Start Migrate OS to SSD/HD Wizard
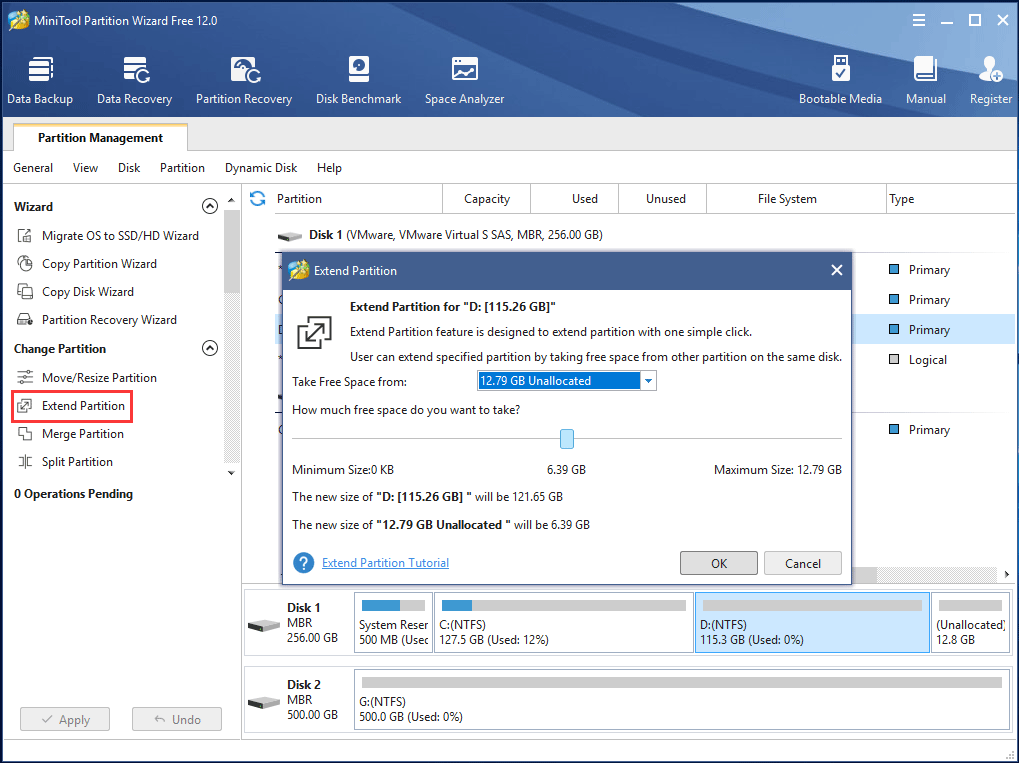1019x763 pixels. [x=108, y=236]
